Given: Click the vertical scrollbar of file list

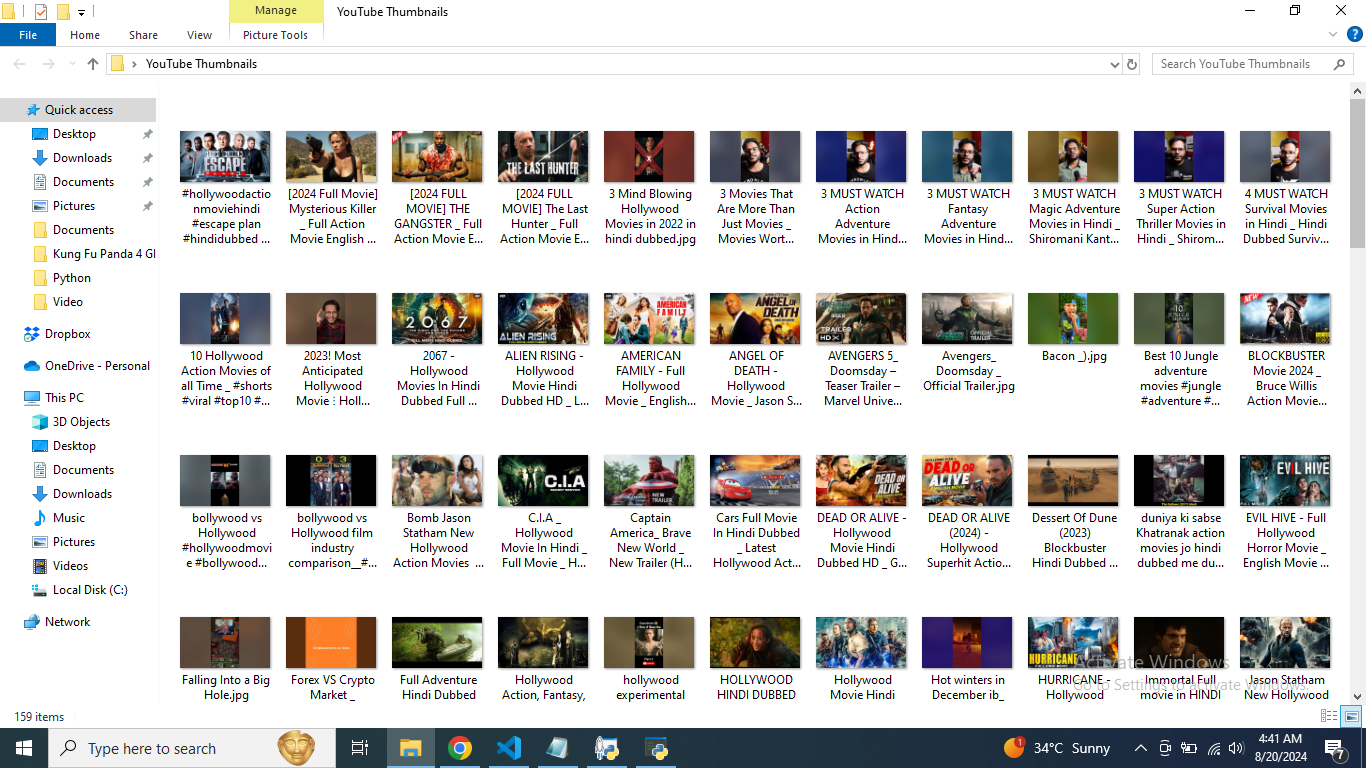Looking at the screenshot, I should click(1357, 400).
